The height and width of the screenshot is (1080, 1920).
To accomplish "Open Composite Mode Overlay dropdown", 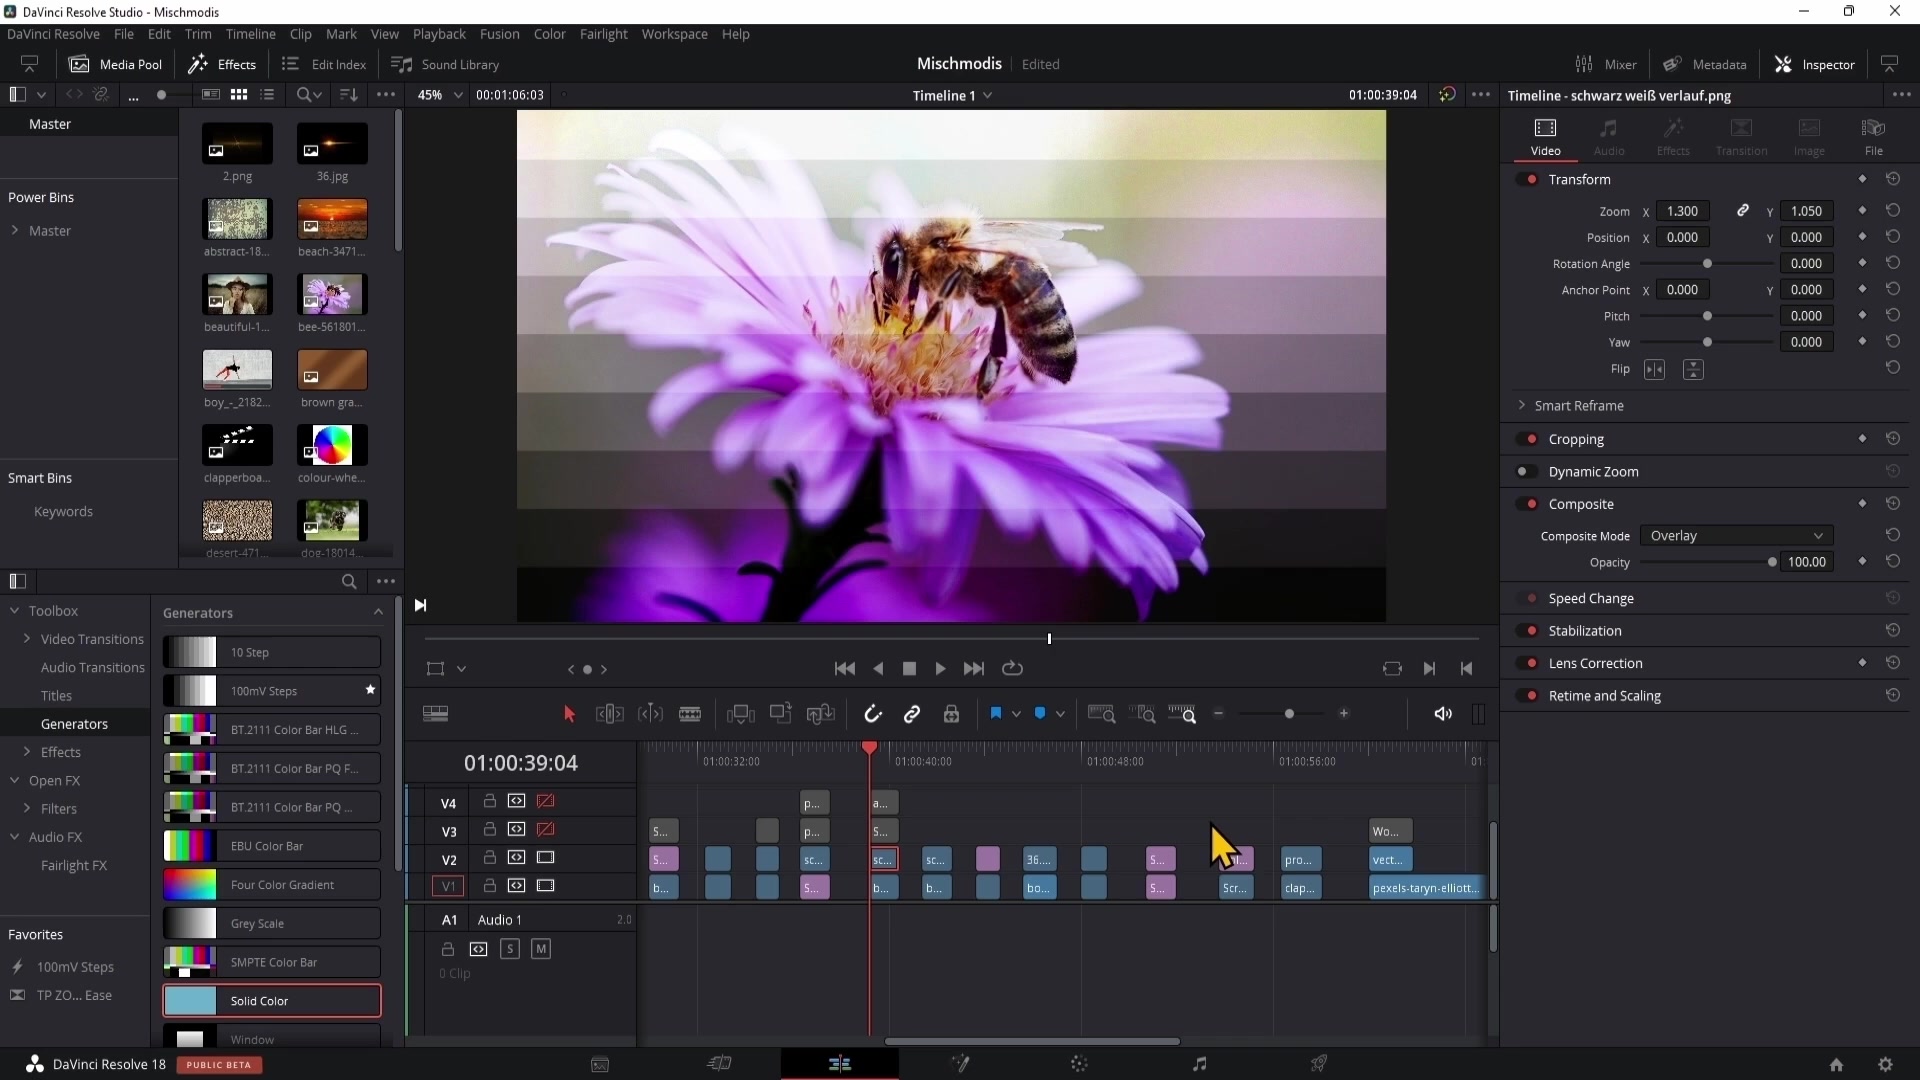I will 1736,536.
